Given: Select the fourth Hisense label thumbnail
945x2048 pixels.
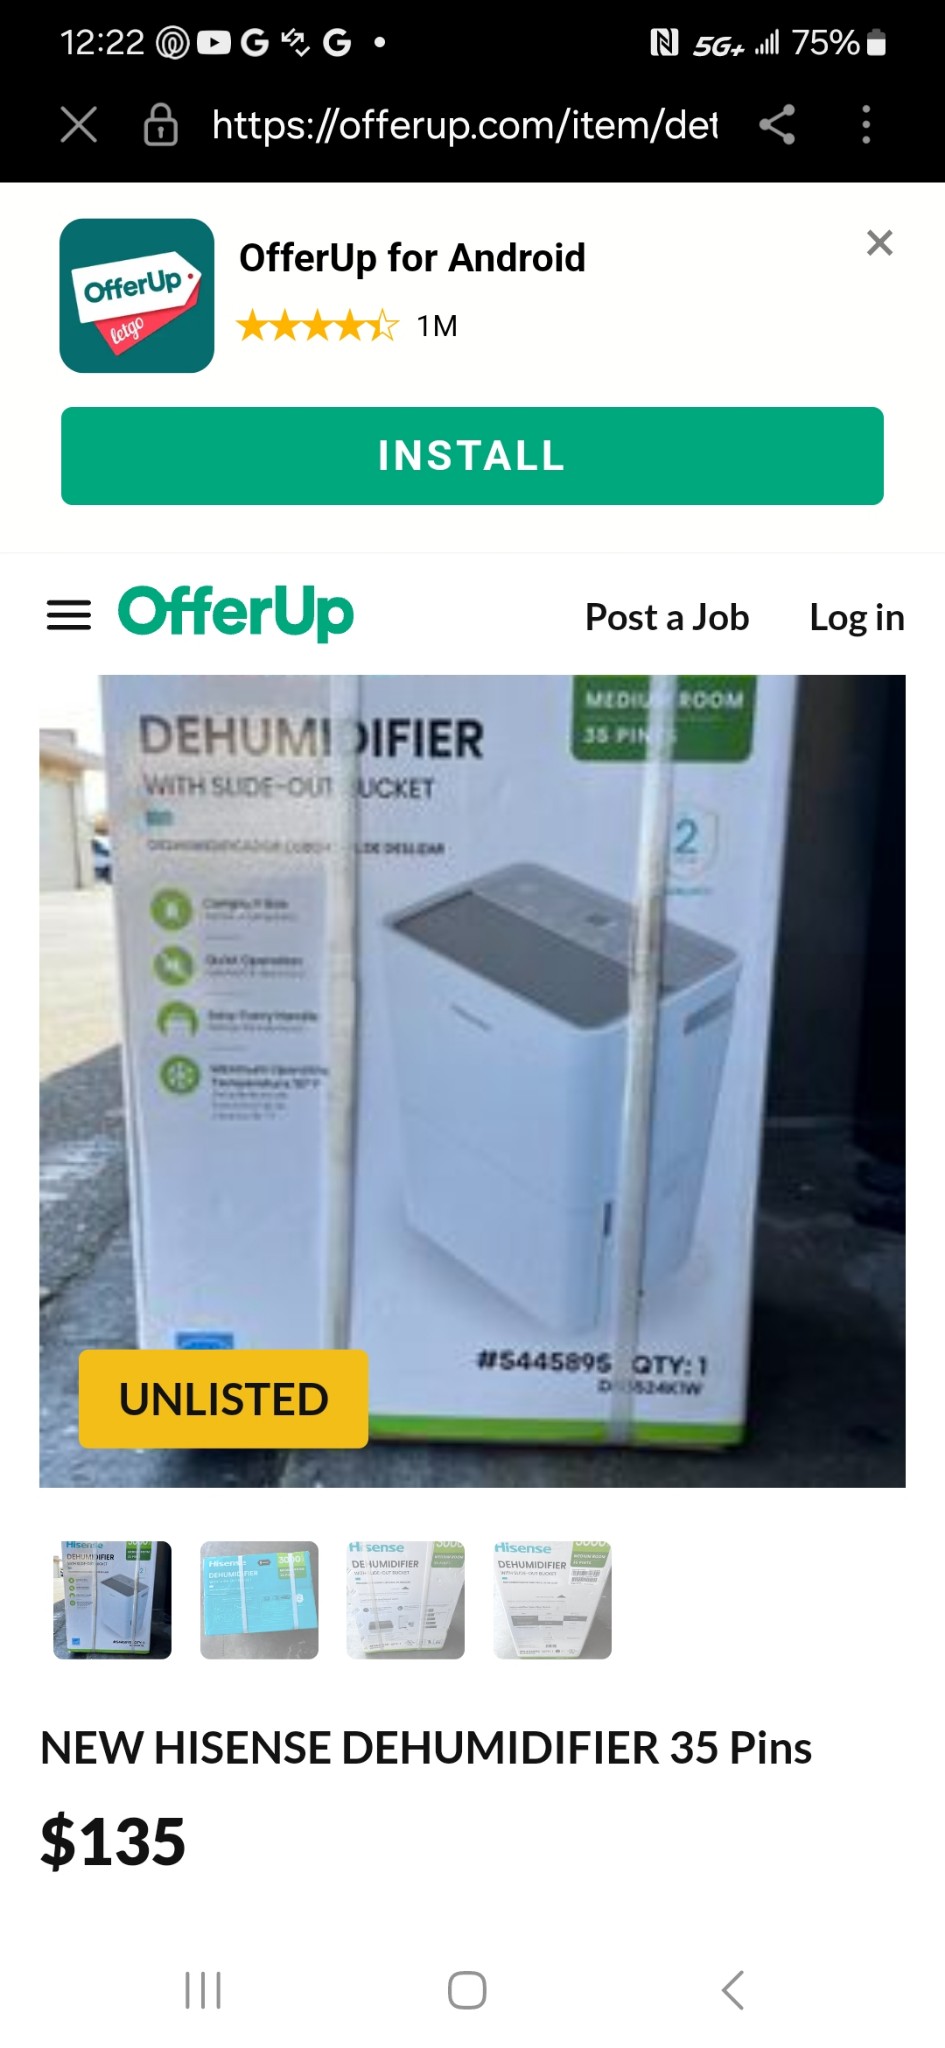Looking at the screenshot, I should pyautogui.click(x=553, y=1600).
